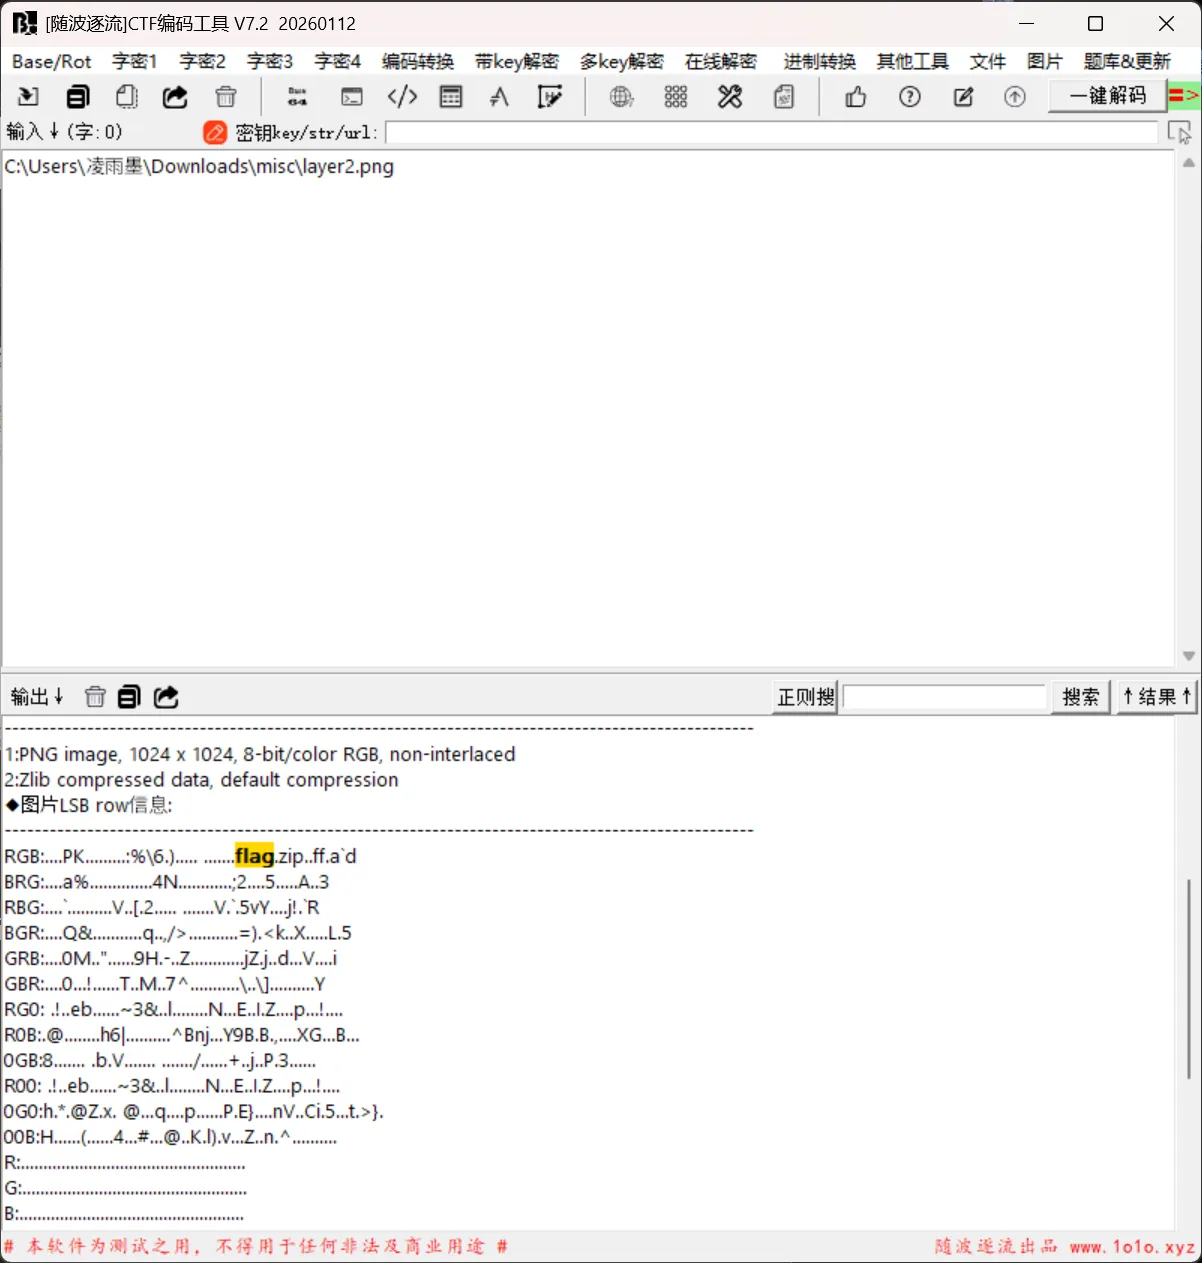Click the globe web icon
This screenshot has height=1263, width=1202.
[x=622, y=96]
